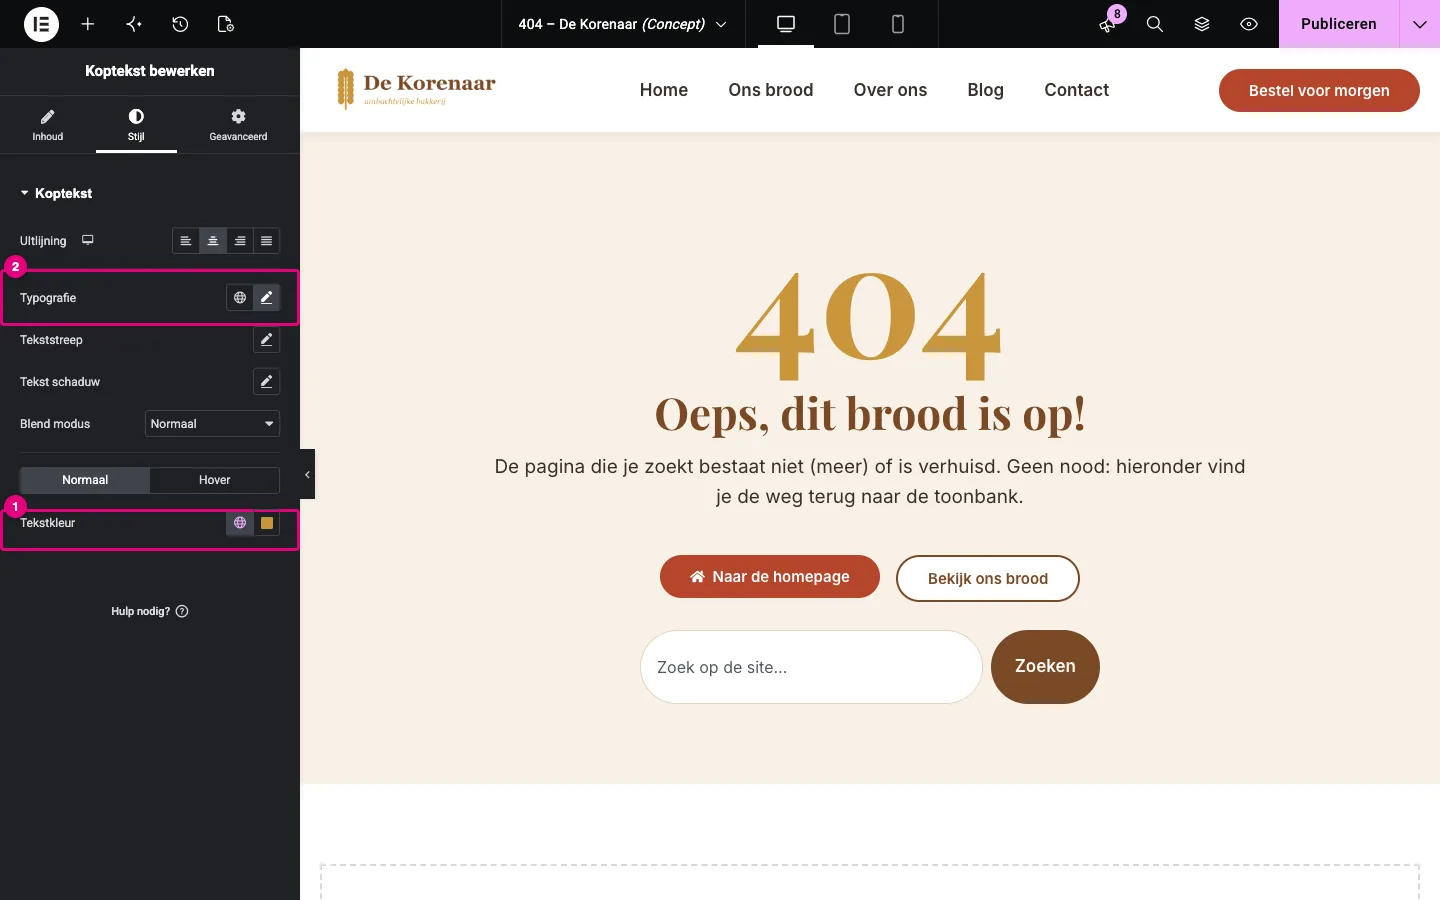The image size is (1440, 900).
Task: Open the Geavanceerd tab
Action: [238, 125]
